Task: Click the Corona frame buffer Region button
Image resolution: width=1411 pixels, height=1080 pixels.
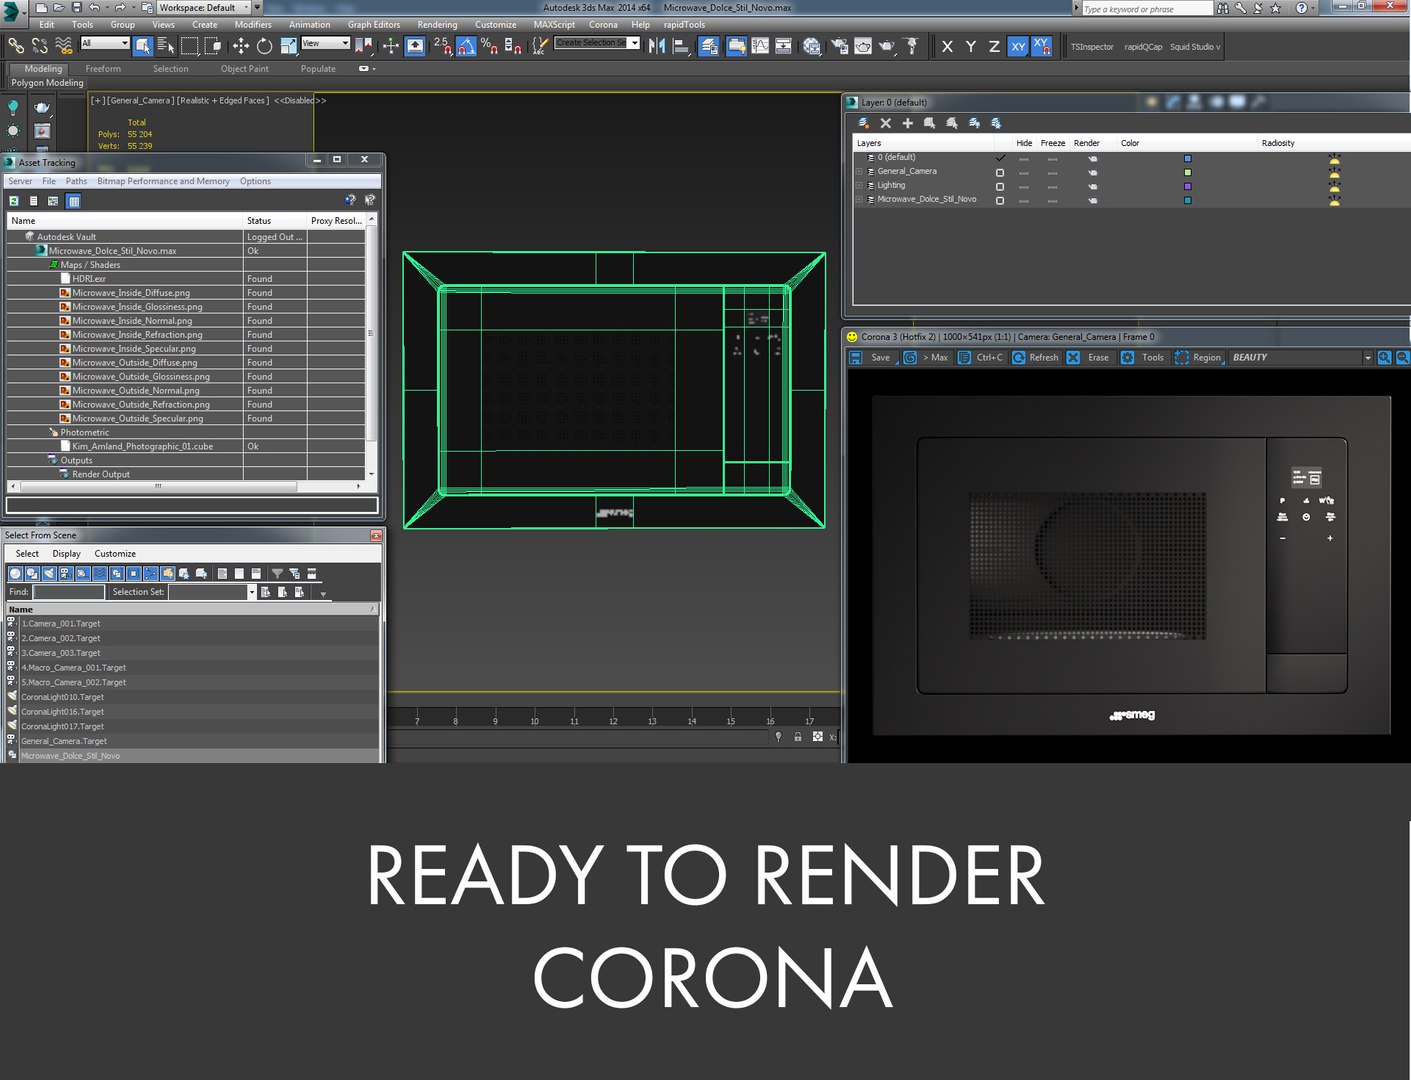Action: click(1198, 357)
